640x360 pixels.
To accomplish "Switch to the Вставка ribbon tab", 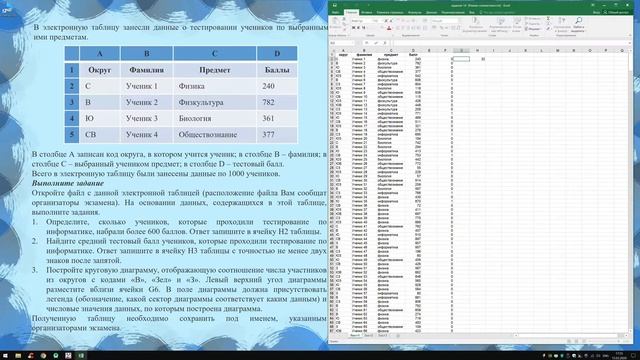I will 367,13.
